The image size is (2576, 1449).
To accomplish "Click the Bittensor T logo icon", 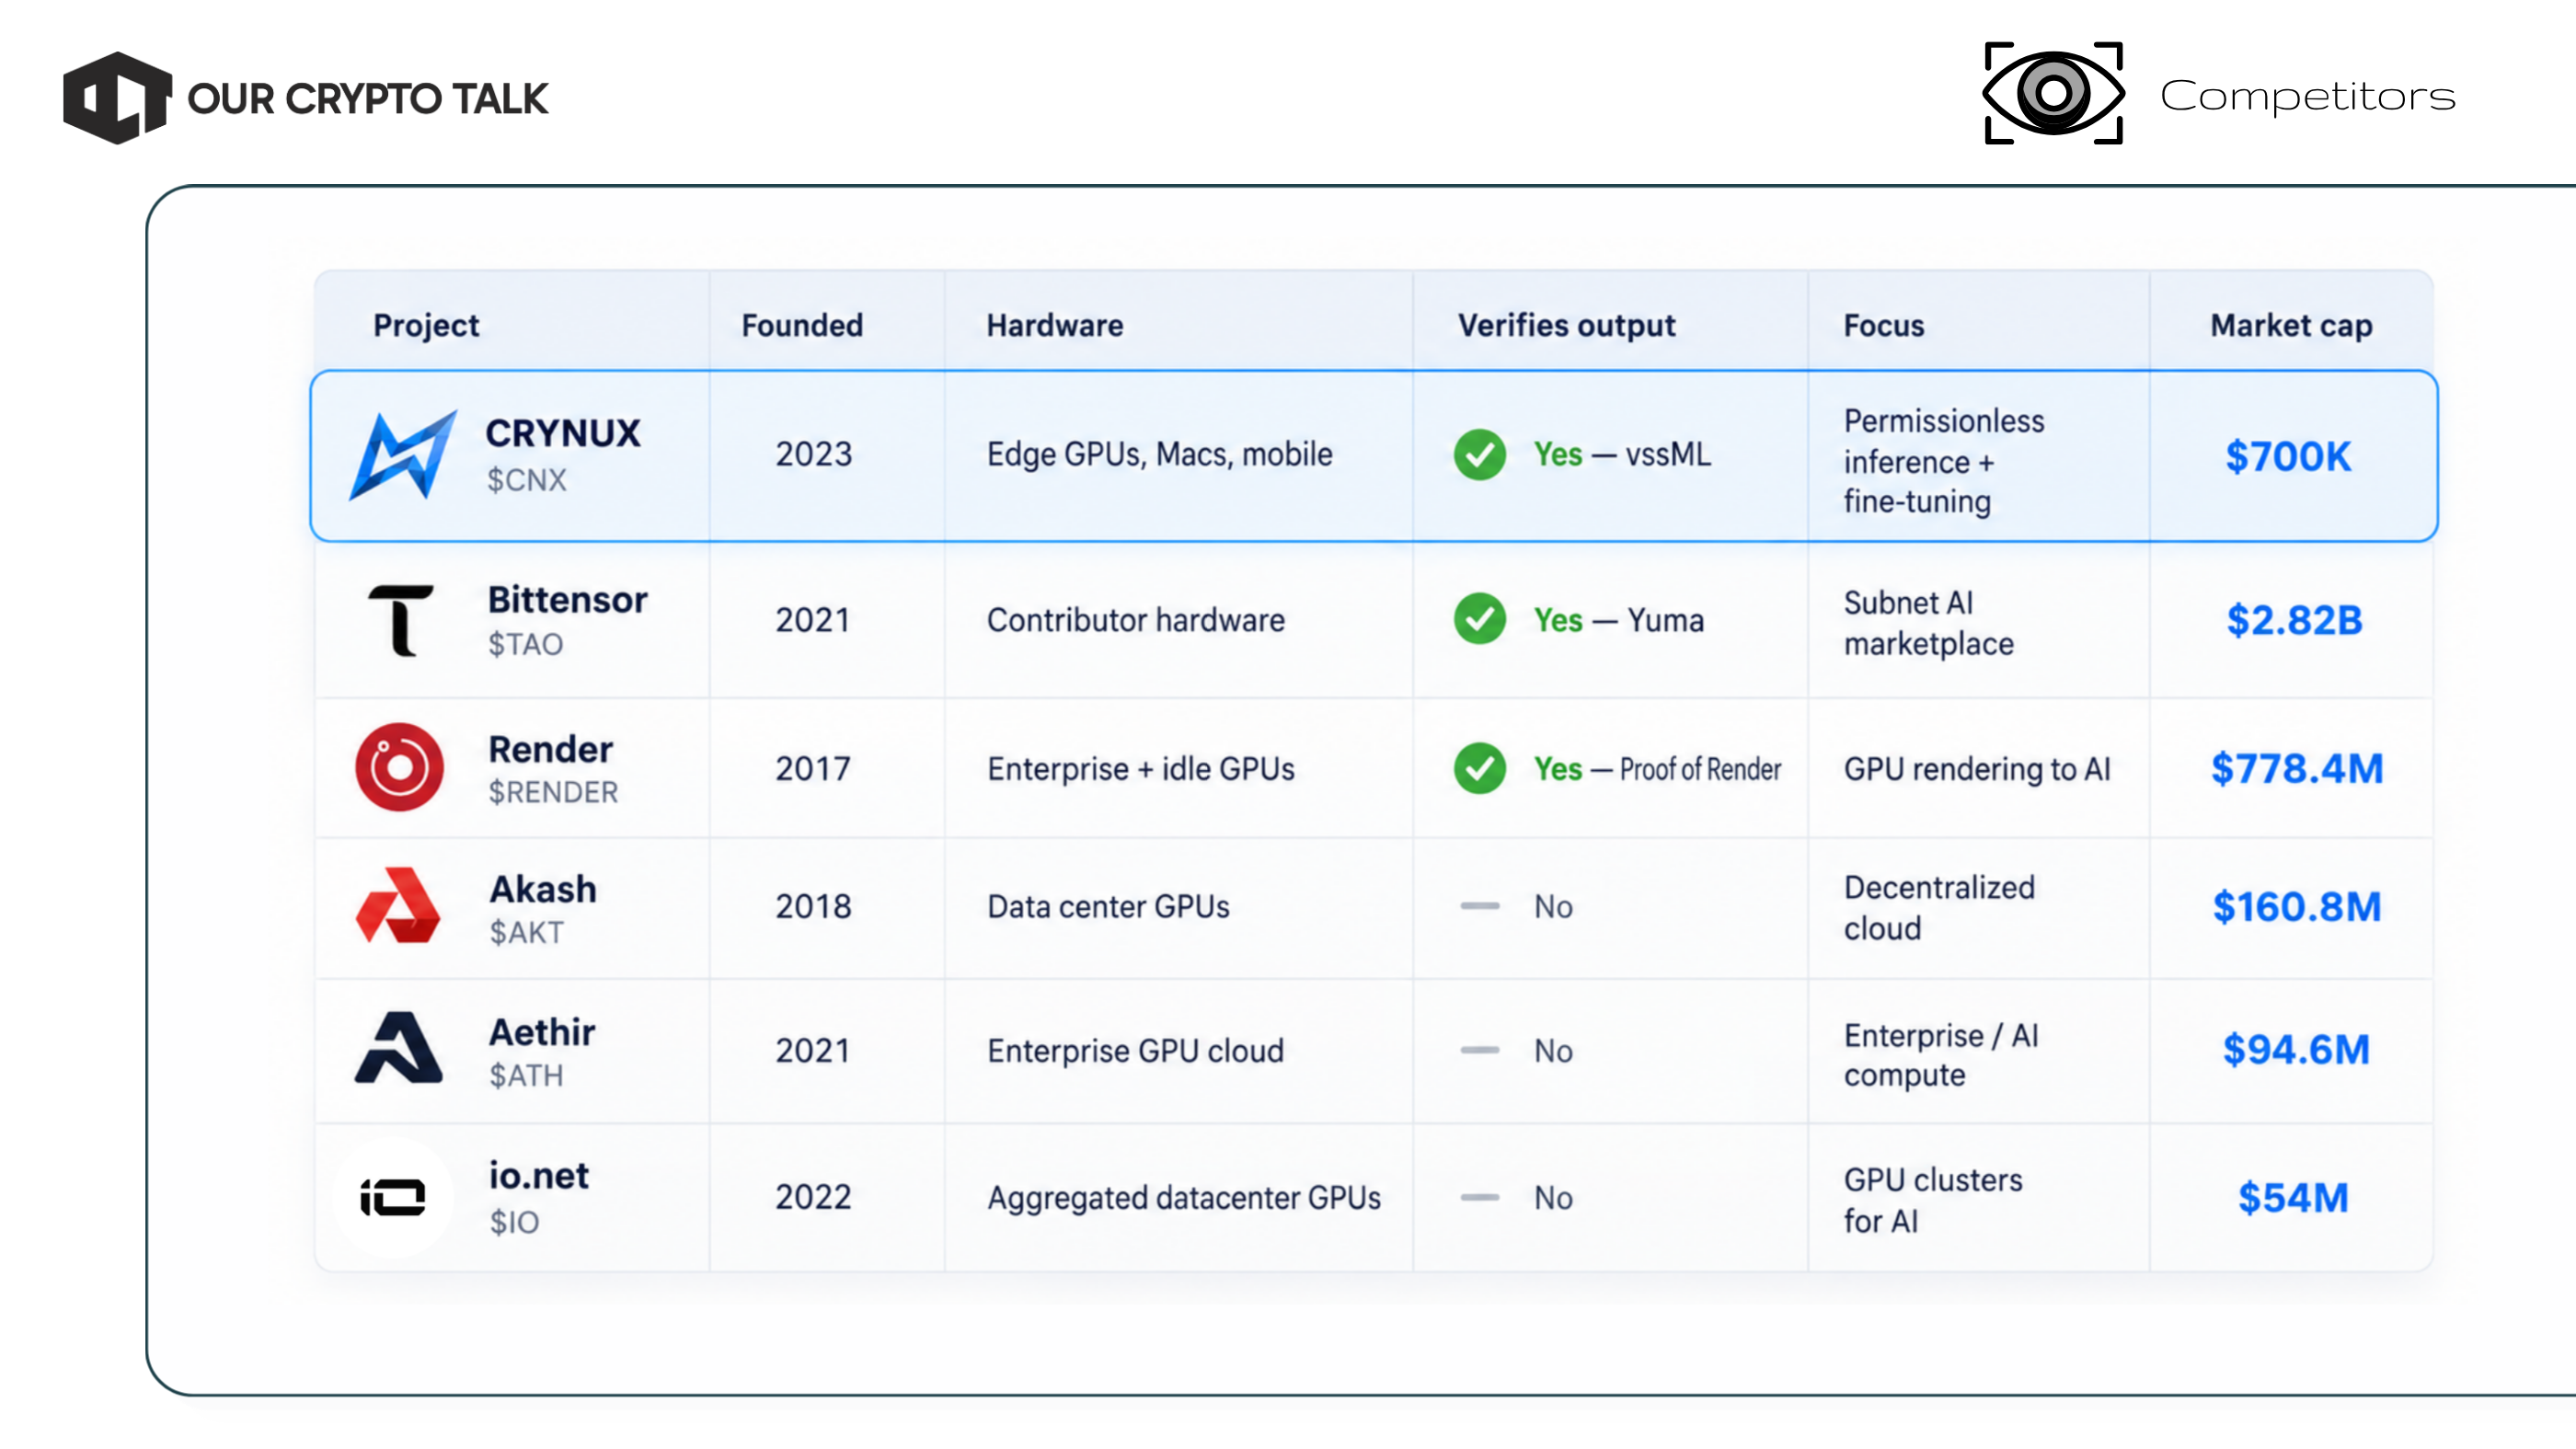I will (x=401, y=621).
